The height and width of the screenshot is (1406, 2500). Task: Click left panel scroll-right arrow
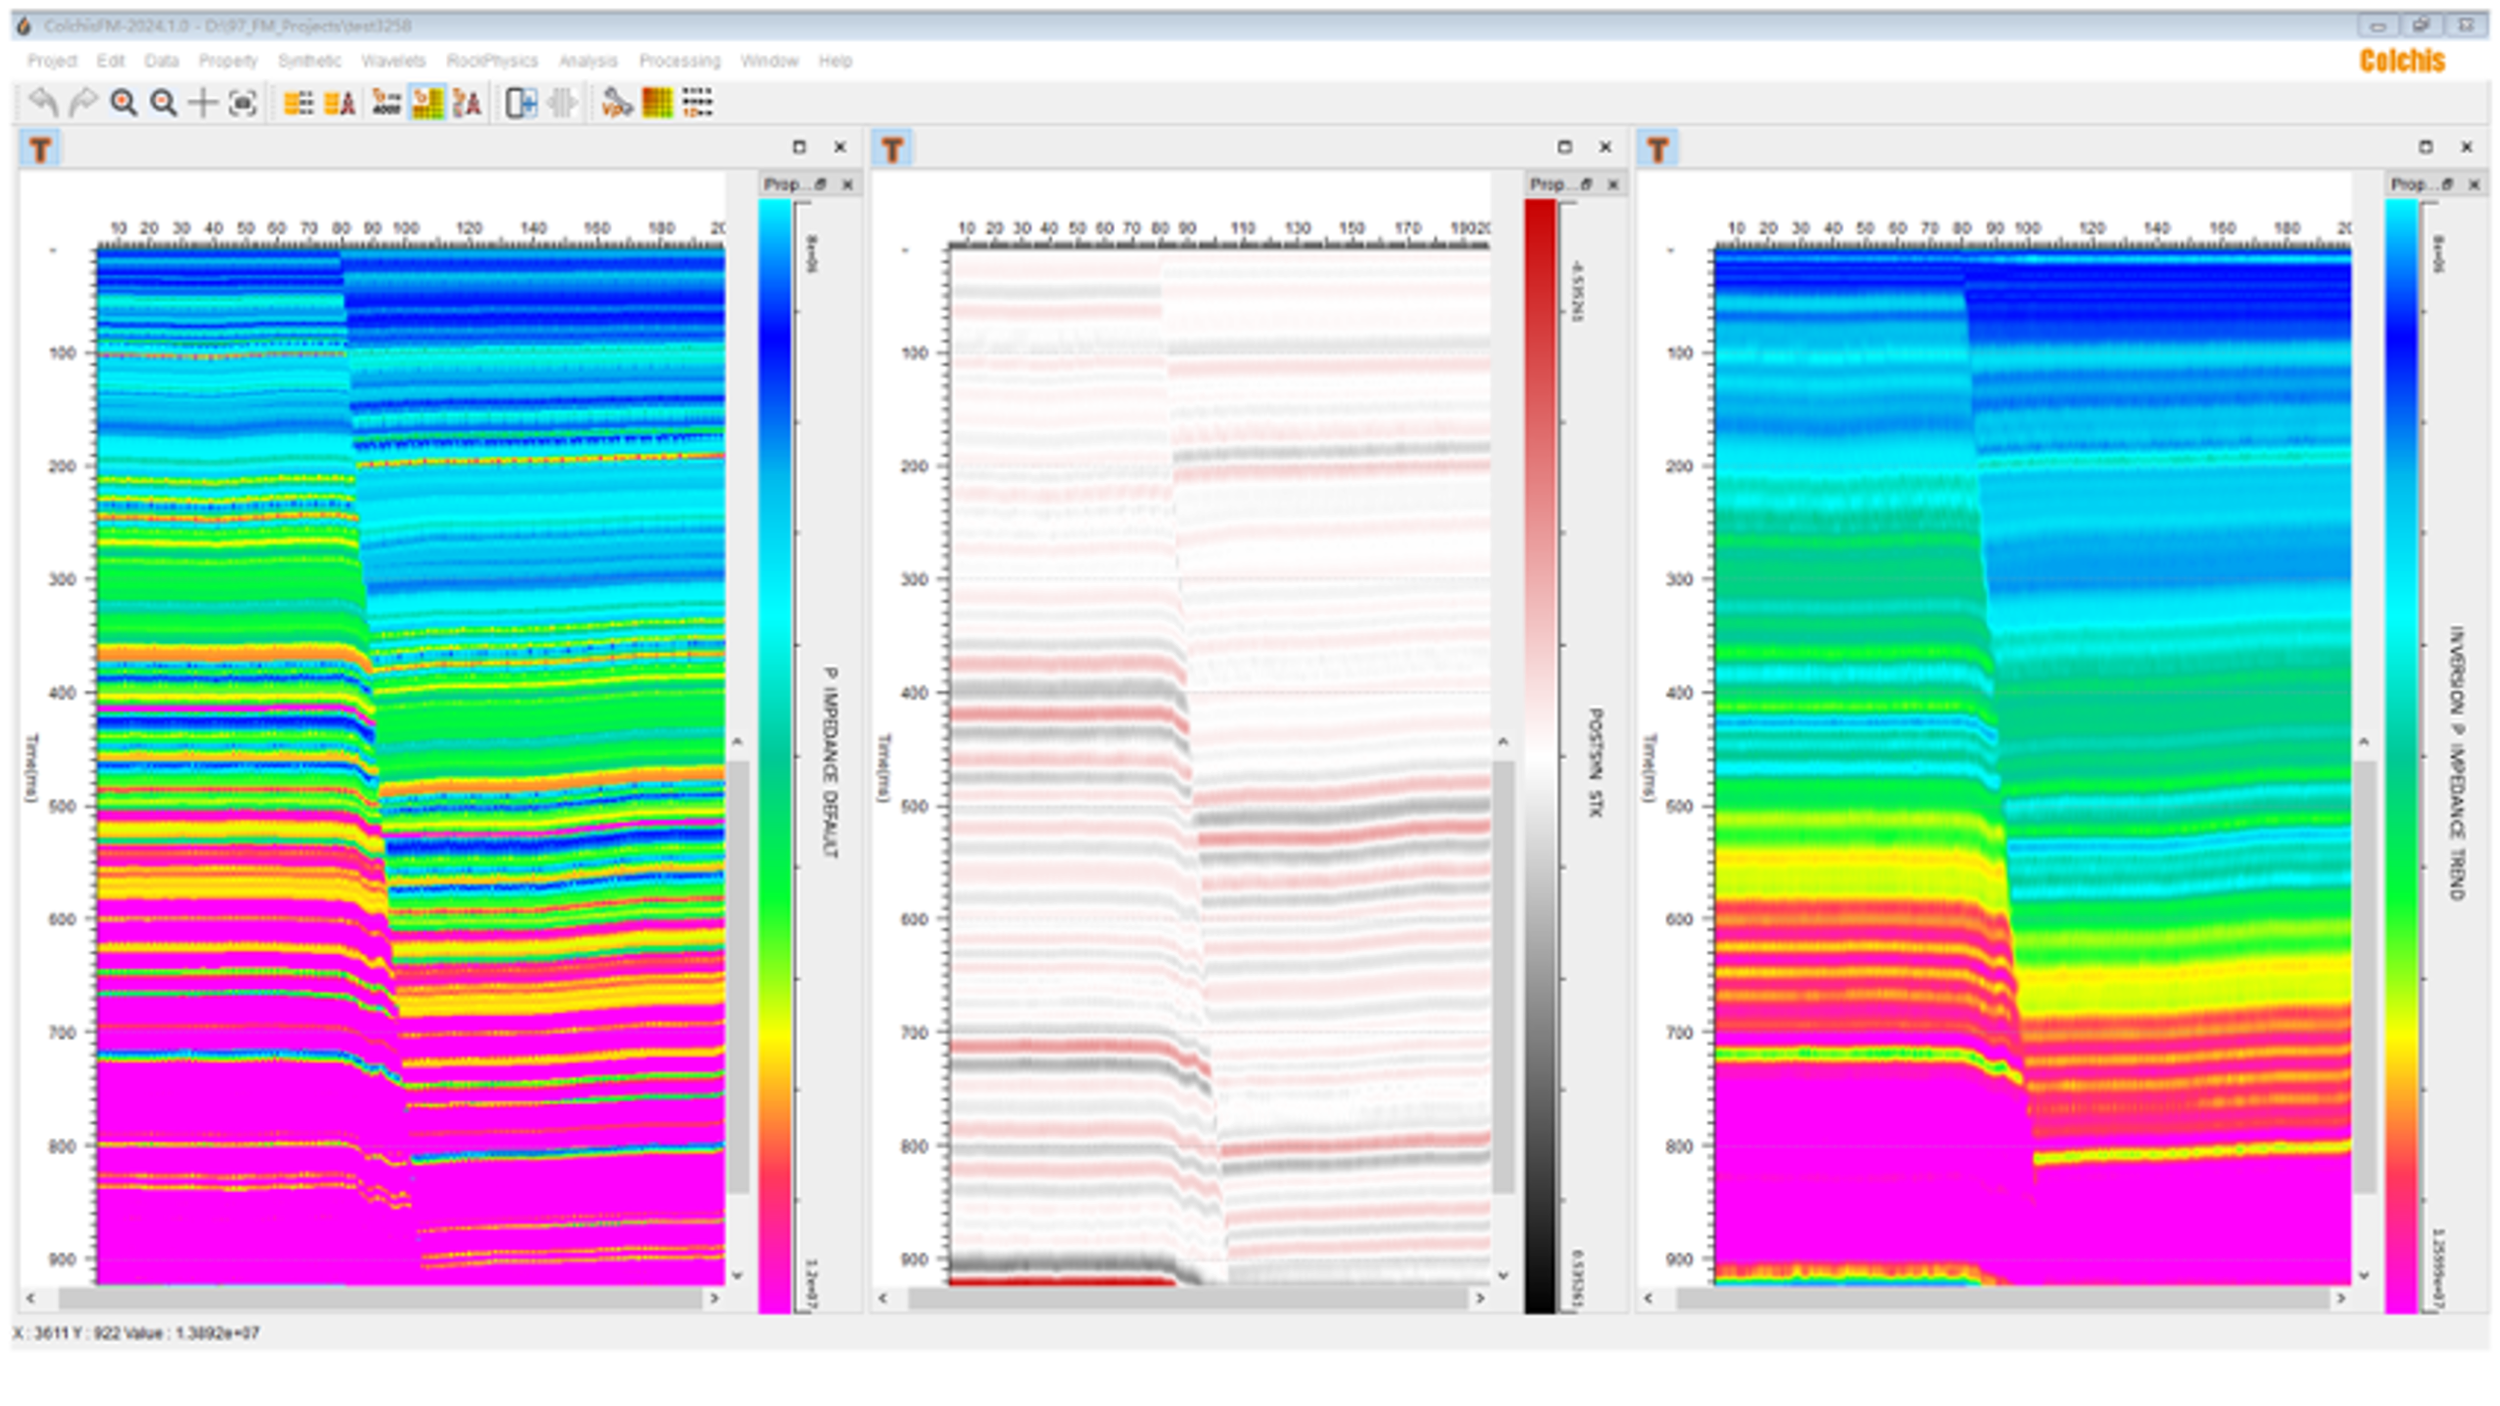(x=714, y=1298)
